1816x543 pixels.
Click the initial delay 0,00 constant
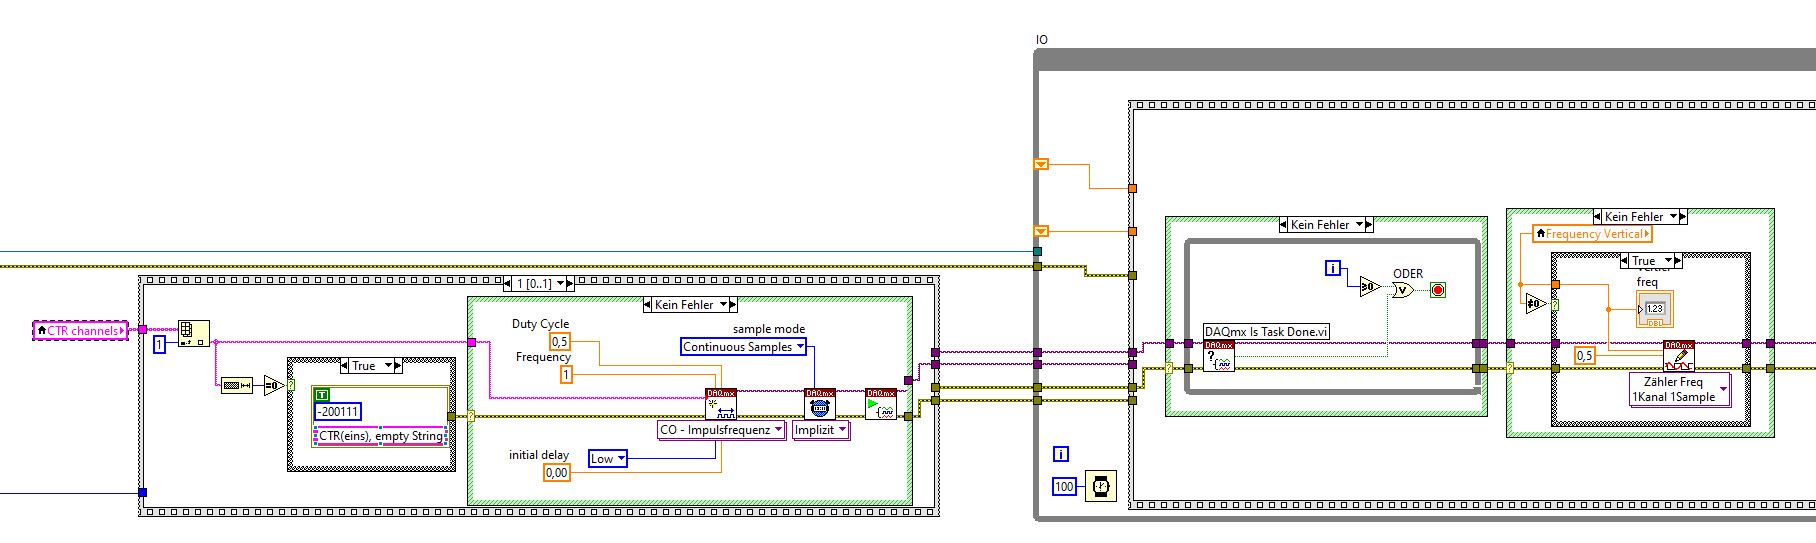557,473
